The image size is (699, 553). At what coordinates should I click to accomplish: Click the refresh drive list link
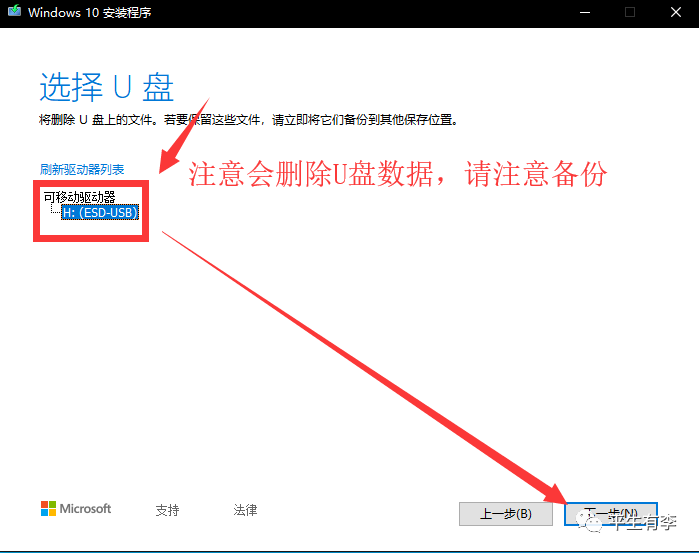click(82, 169)
